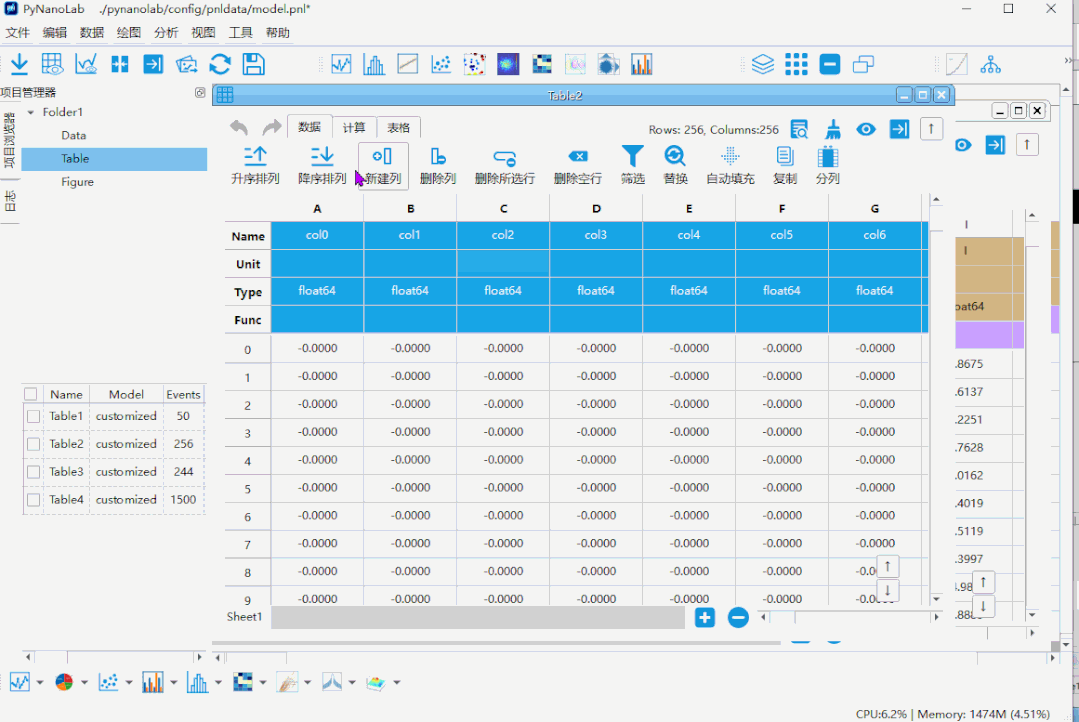Check the Table2 row checkbox

[x=33, y=445]
